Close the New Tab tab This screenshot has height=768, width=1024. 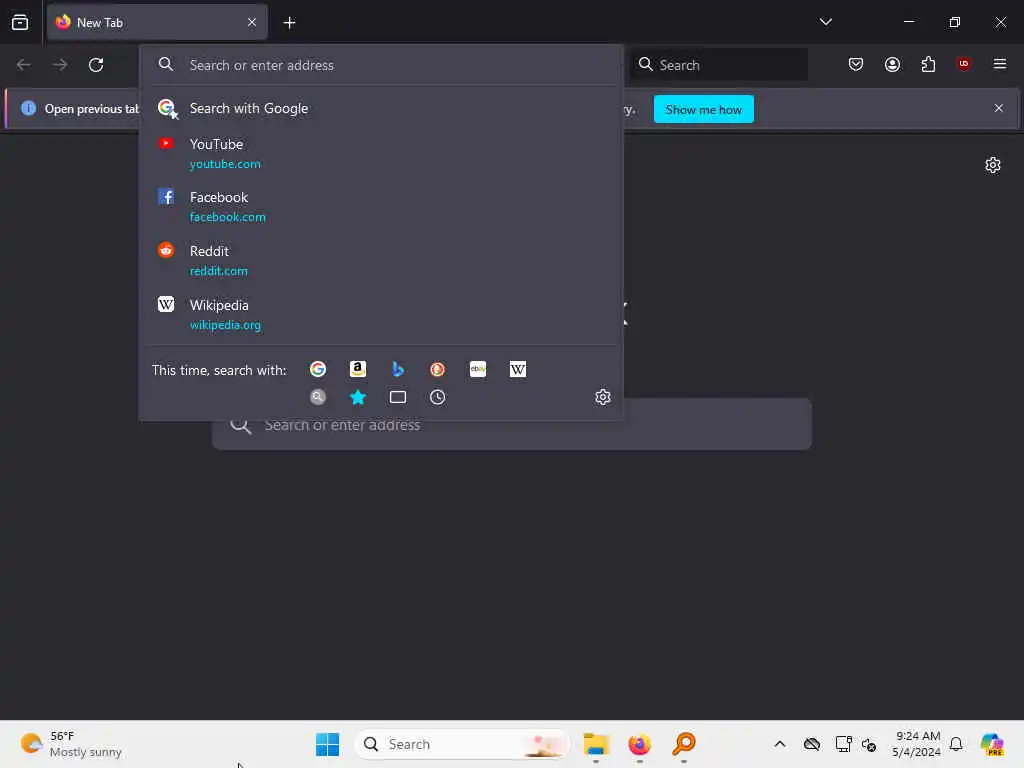pos(252,22)
